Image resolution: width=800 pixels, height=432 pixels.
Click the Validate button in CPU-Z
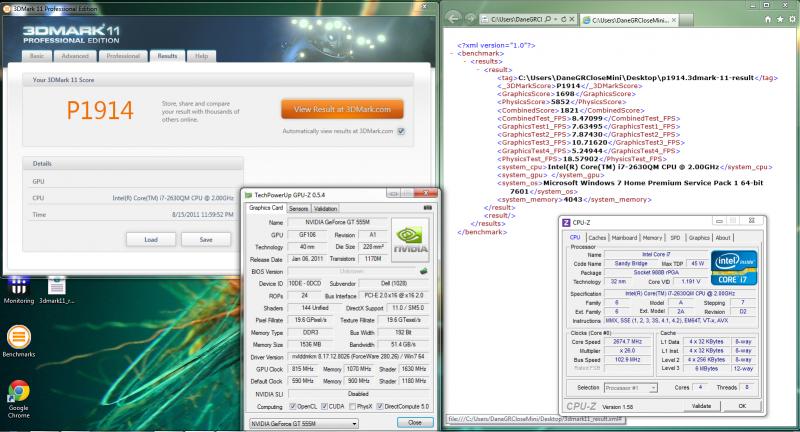(702, 406)
